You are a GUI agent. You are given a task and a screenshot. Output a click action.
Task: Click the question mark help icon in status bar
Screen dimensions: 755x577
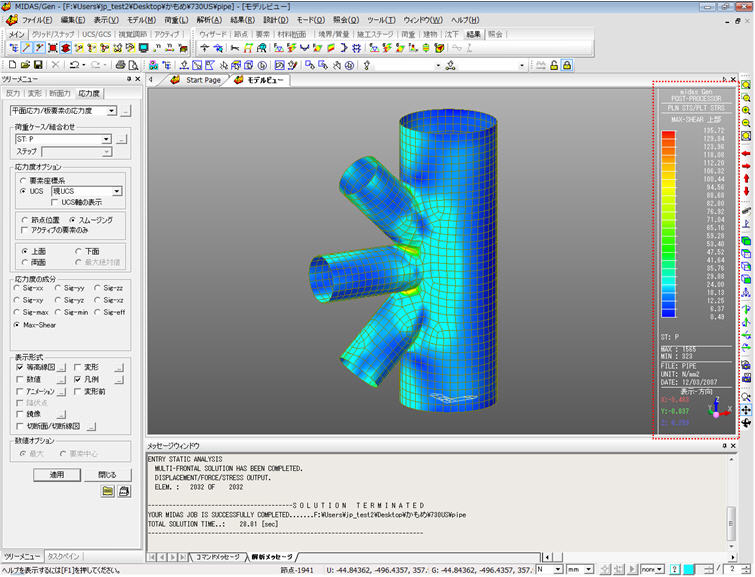(x=675, y=569)
